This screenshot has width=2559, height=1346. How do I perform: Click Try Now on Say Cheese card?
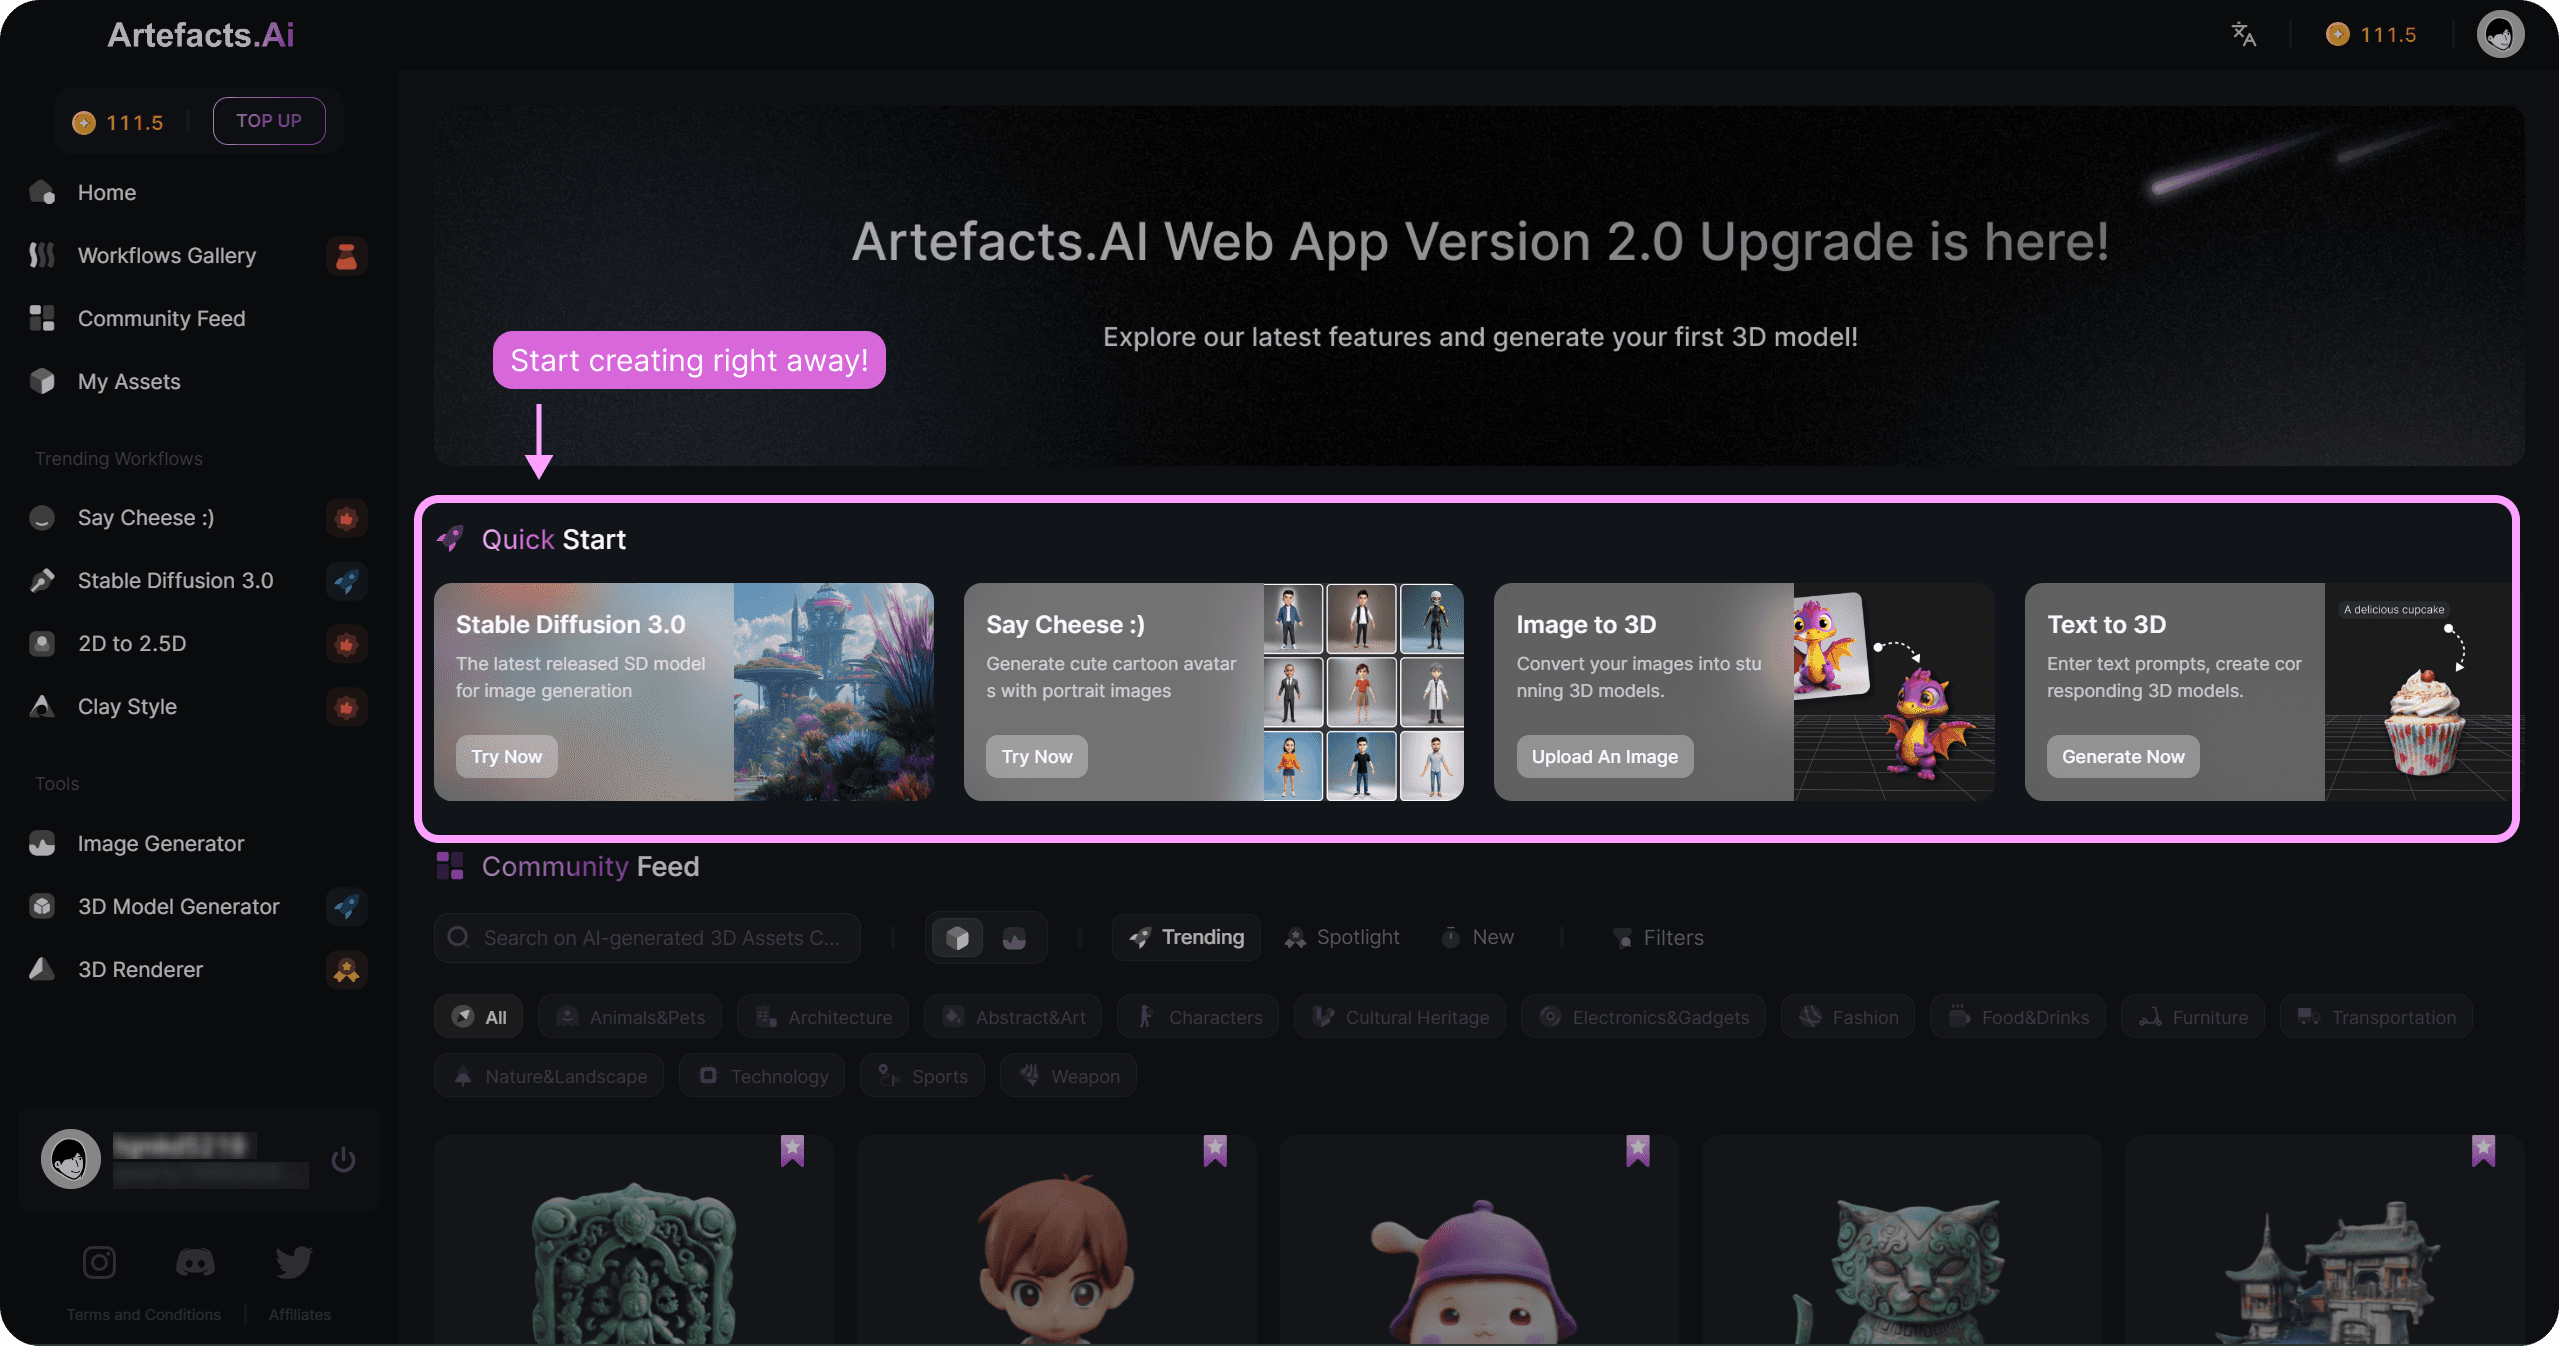1037,757
